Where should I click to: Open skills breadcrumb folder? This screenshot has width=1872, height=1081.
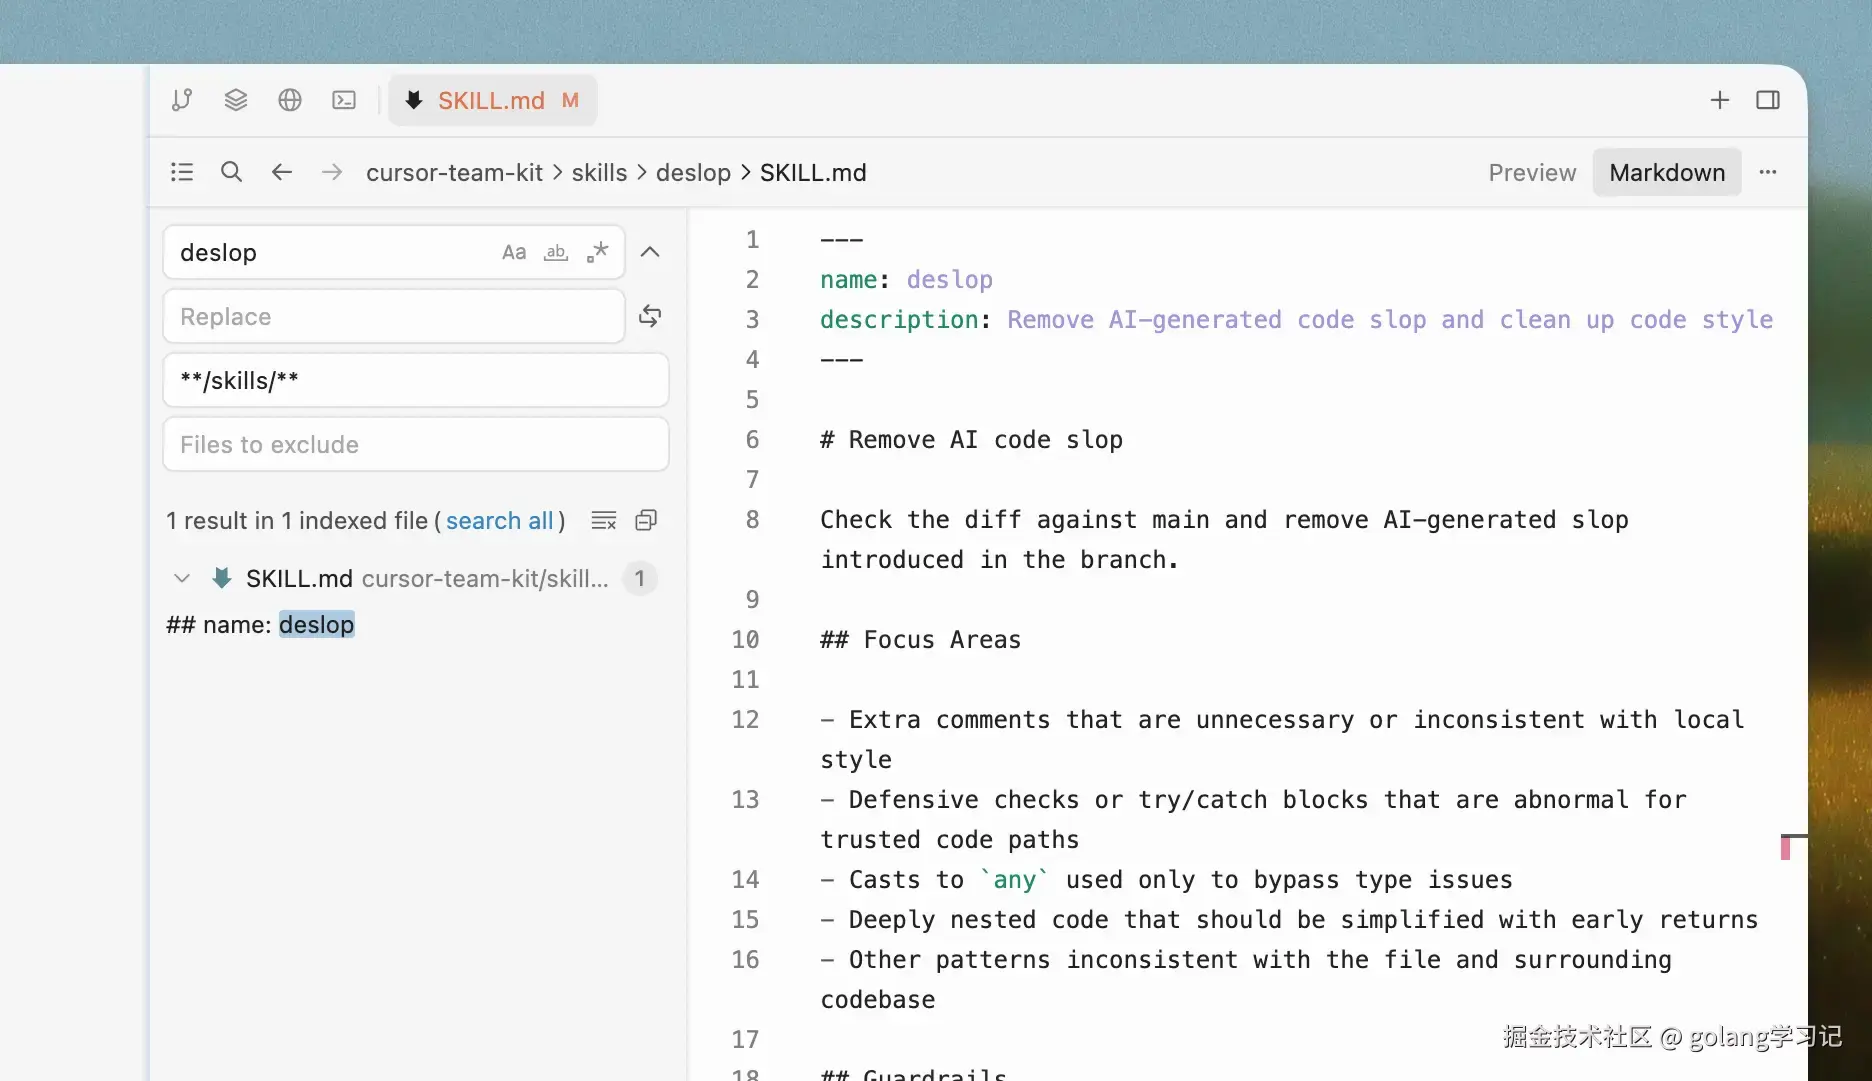pyautogui.click(x=599, y=172)
